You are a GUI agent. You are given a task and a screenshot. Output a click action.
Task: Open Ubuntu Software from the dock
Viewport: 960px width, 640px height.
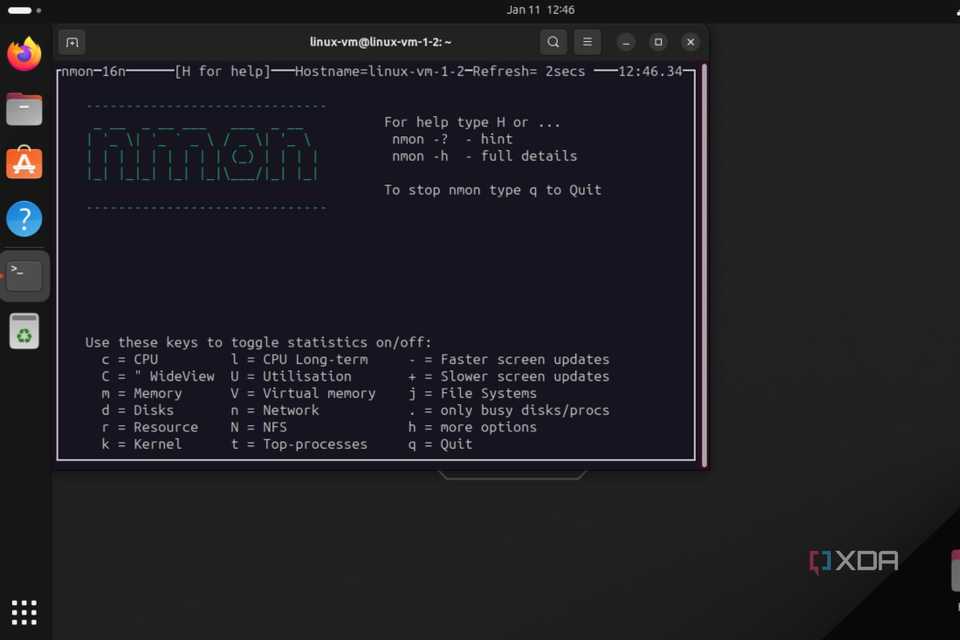(24, 163)
